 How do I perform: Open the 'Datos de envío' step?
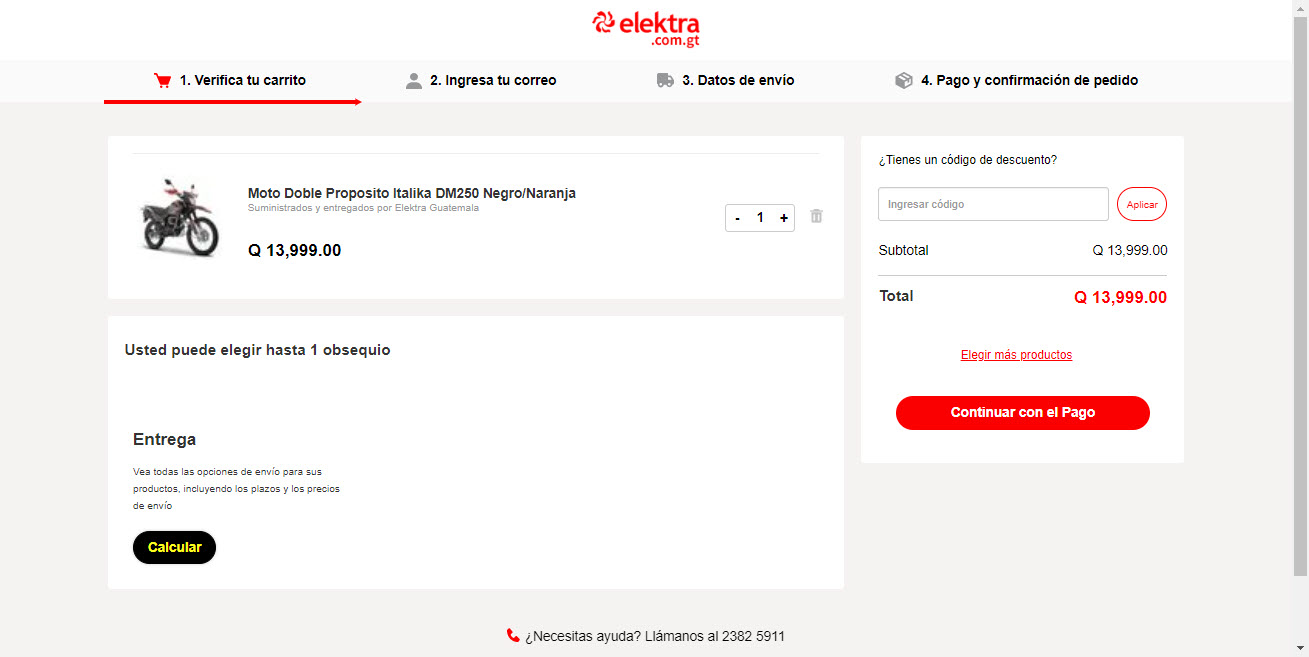tap(738, 80)
